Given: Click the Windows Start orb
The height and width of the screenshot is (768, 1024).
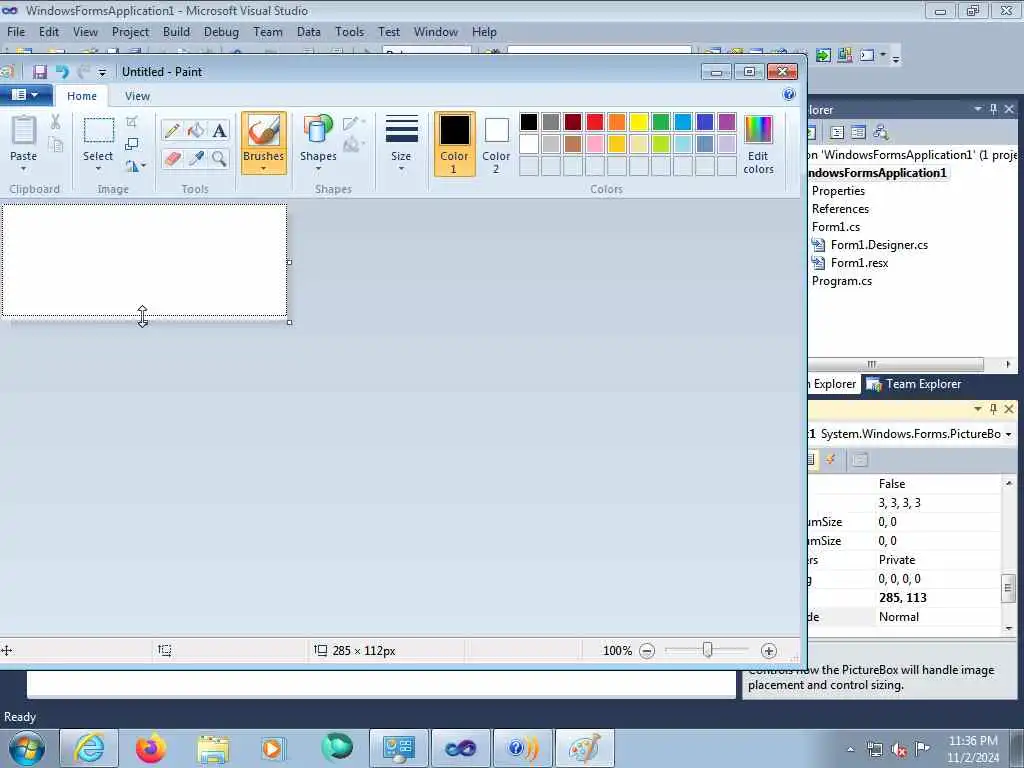Looking at the screenshot, I should (27, 748).
